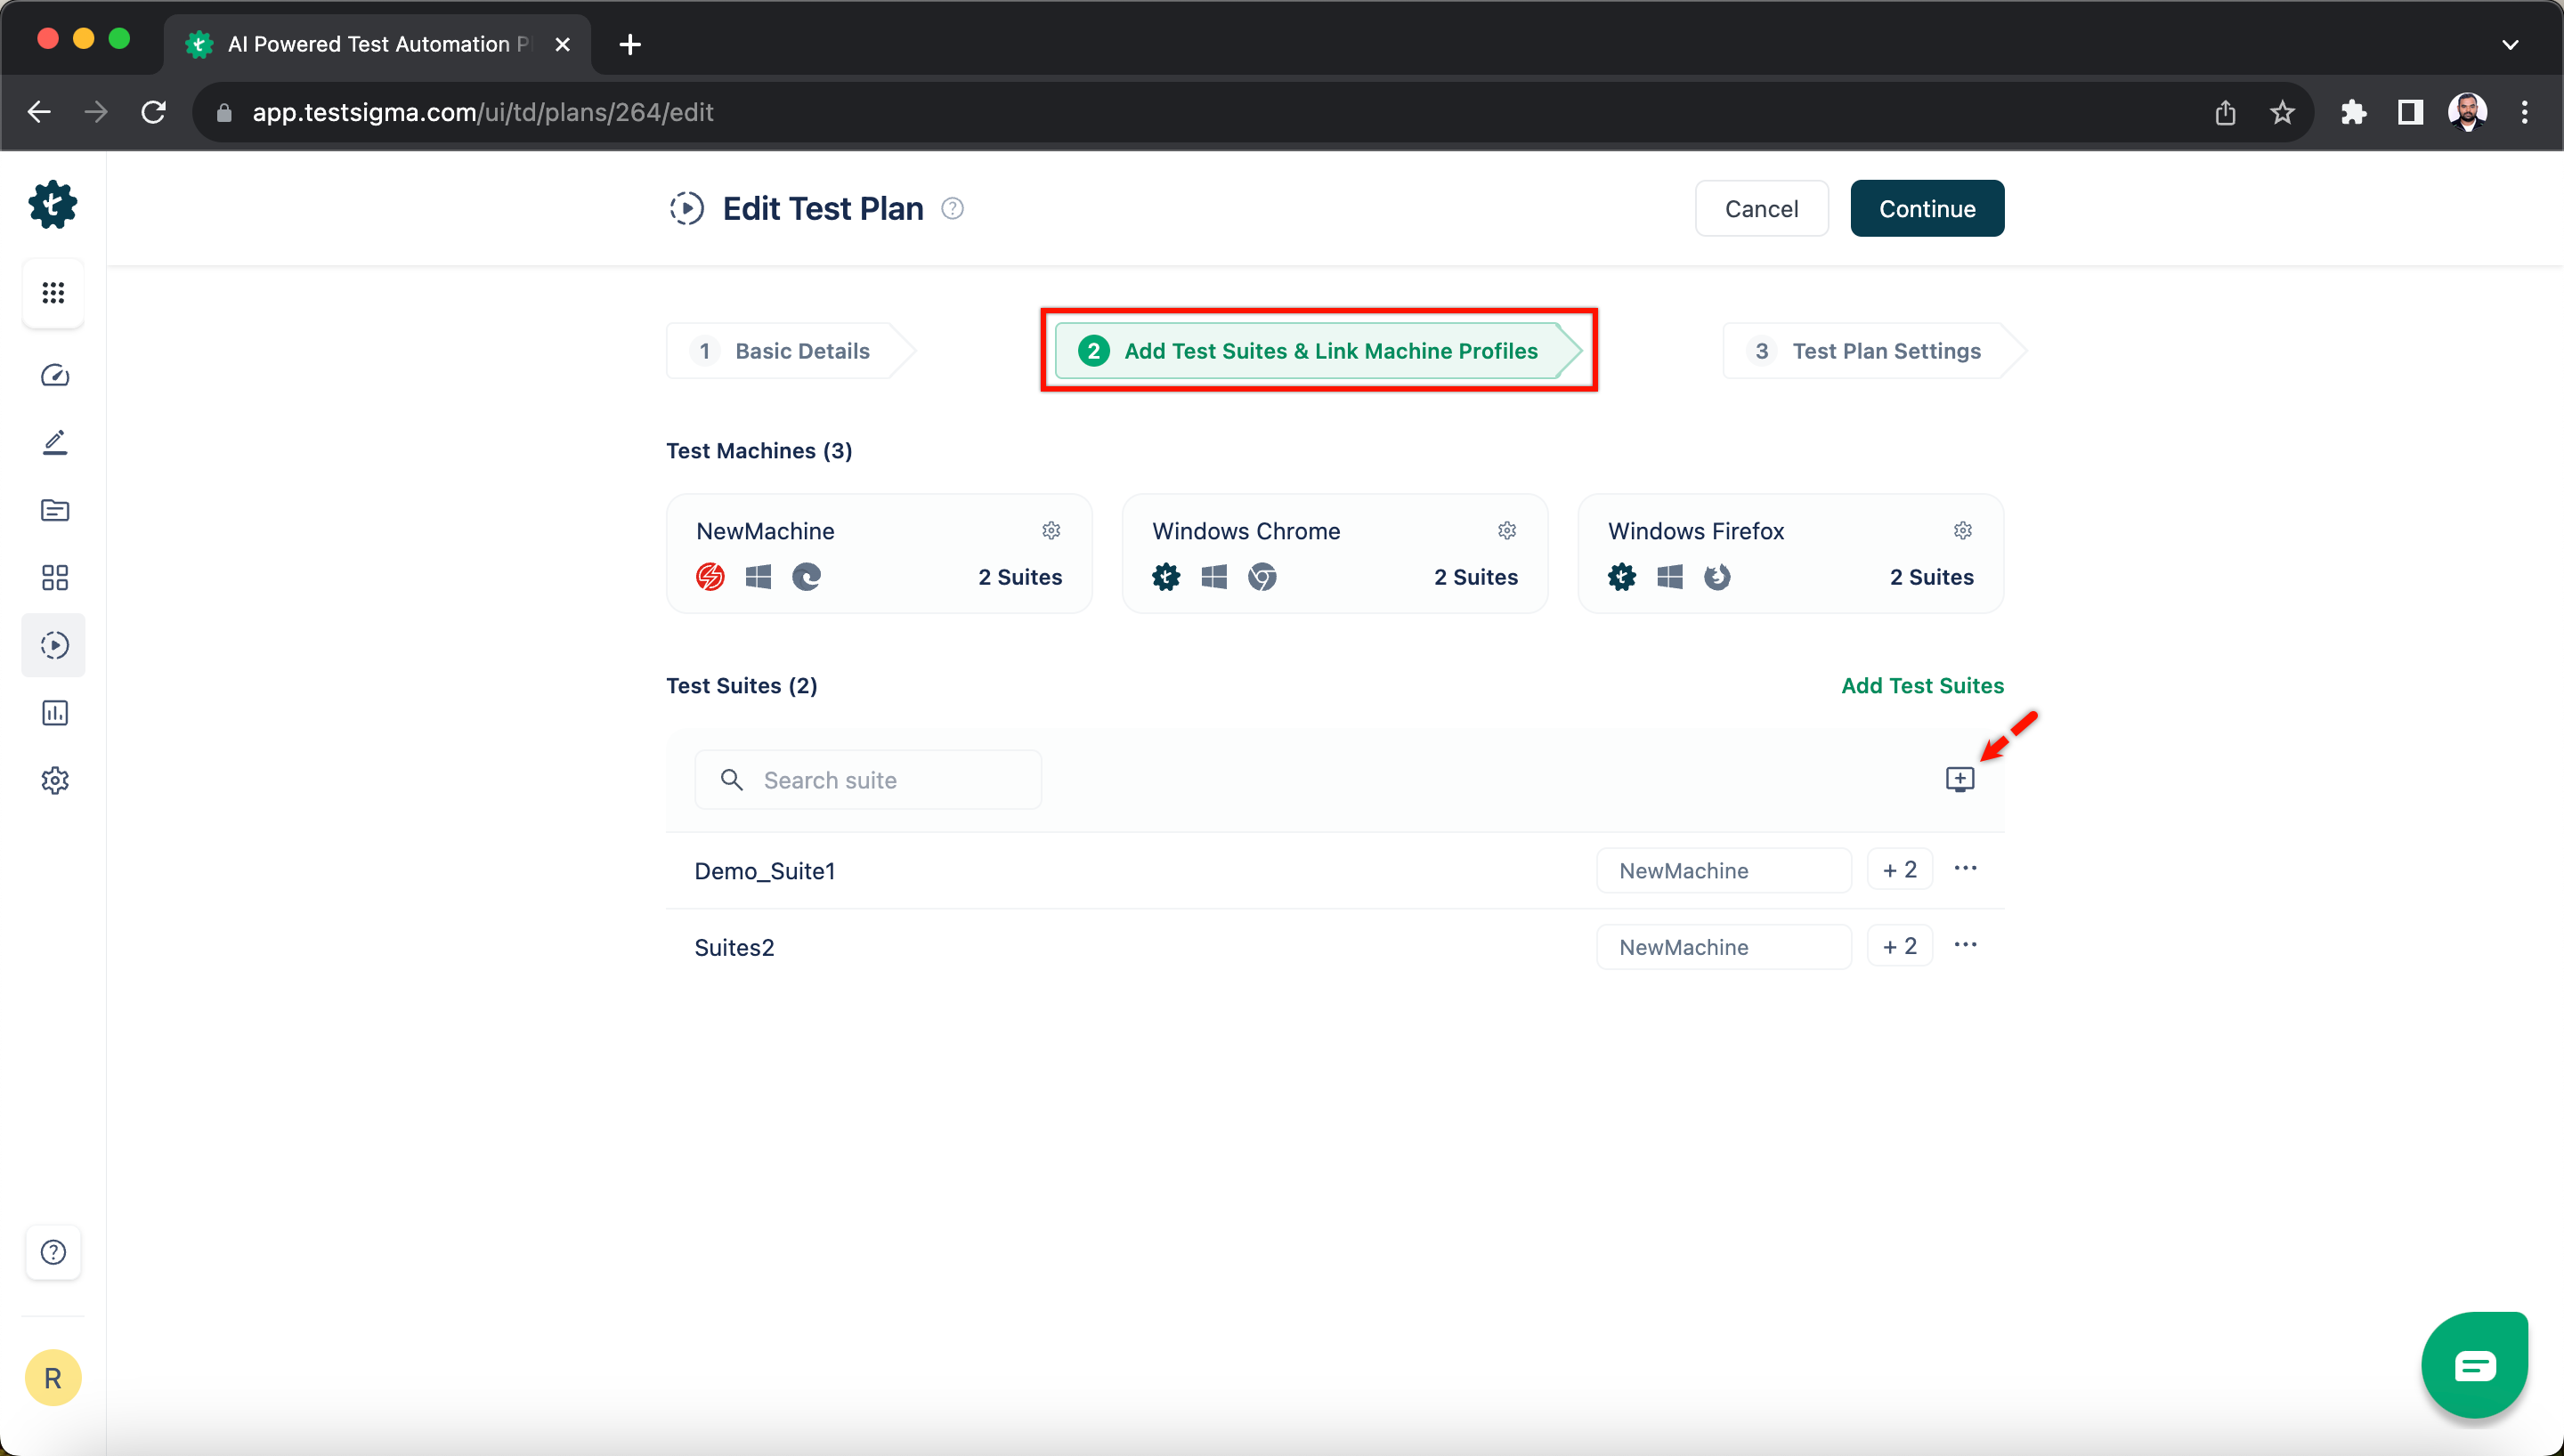Toggle the help question mark icon

53,1252
